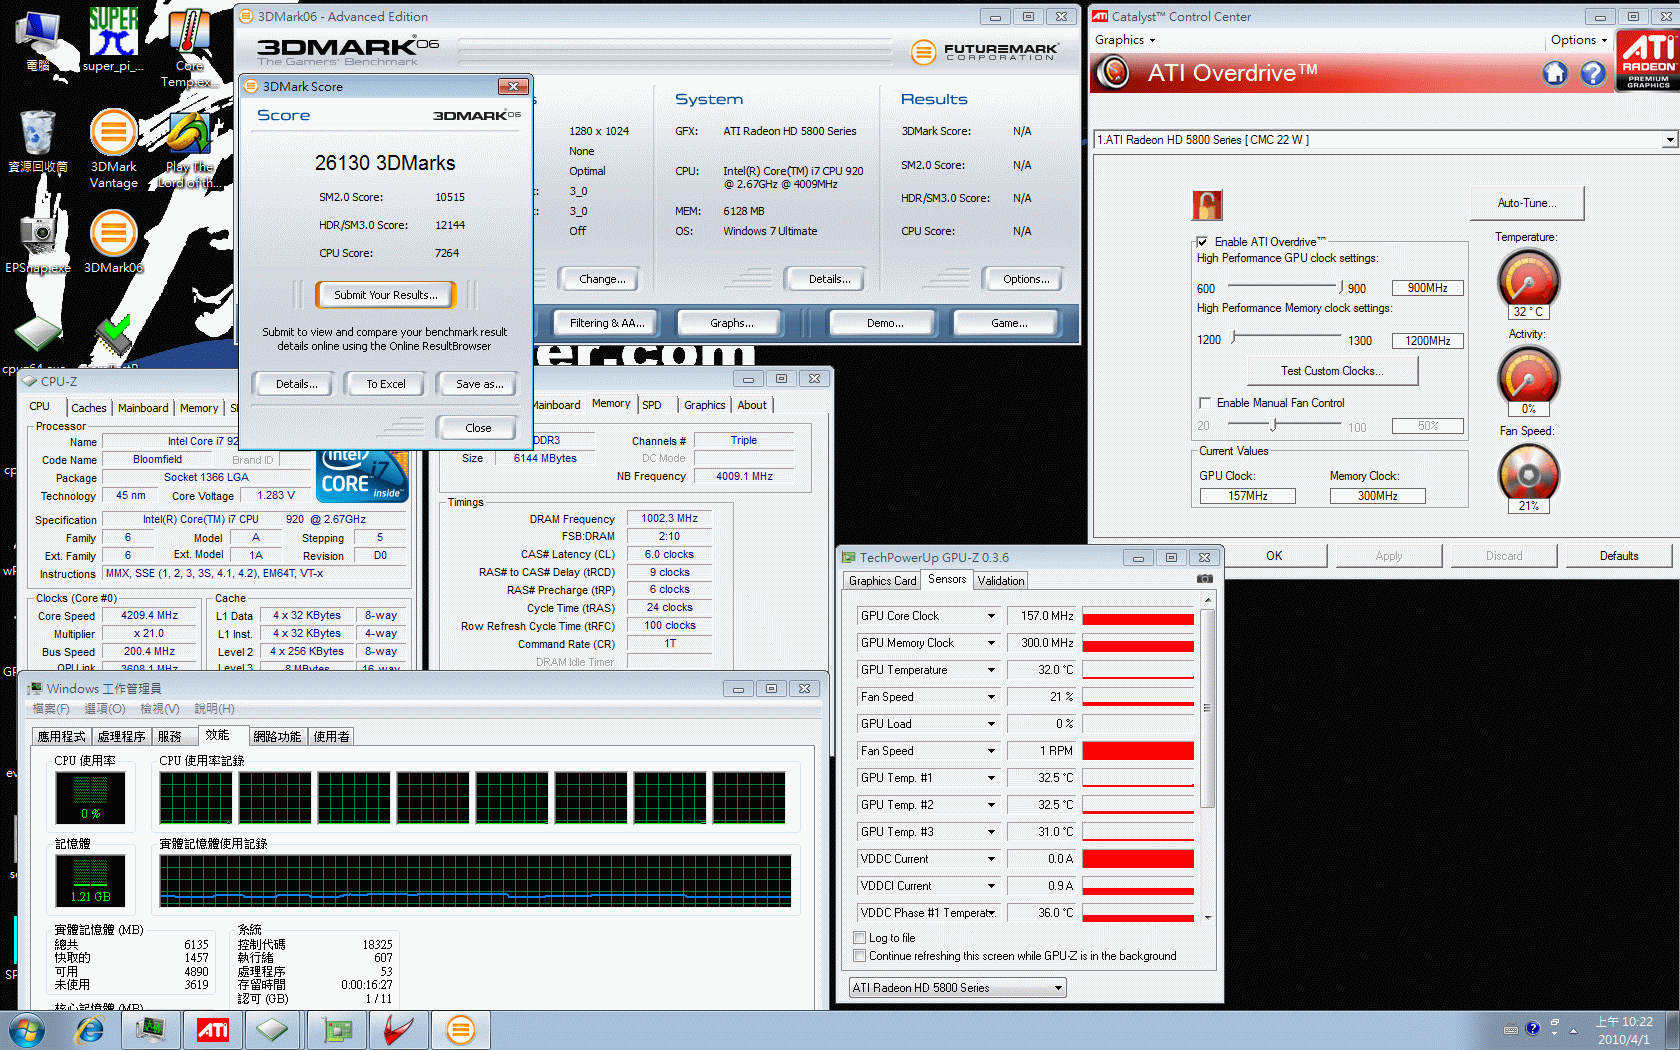This screenshot has width=1680, height=1050.
Task: Open Windows Start orb
Action: [26, 1030]
